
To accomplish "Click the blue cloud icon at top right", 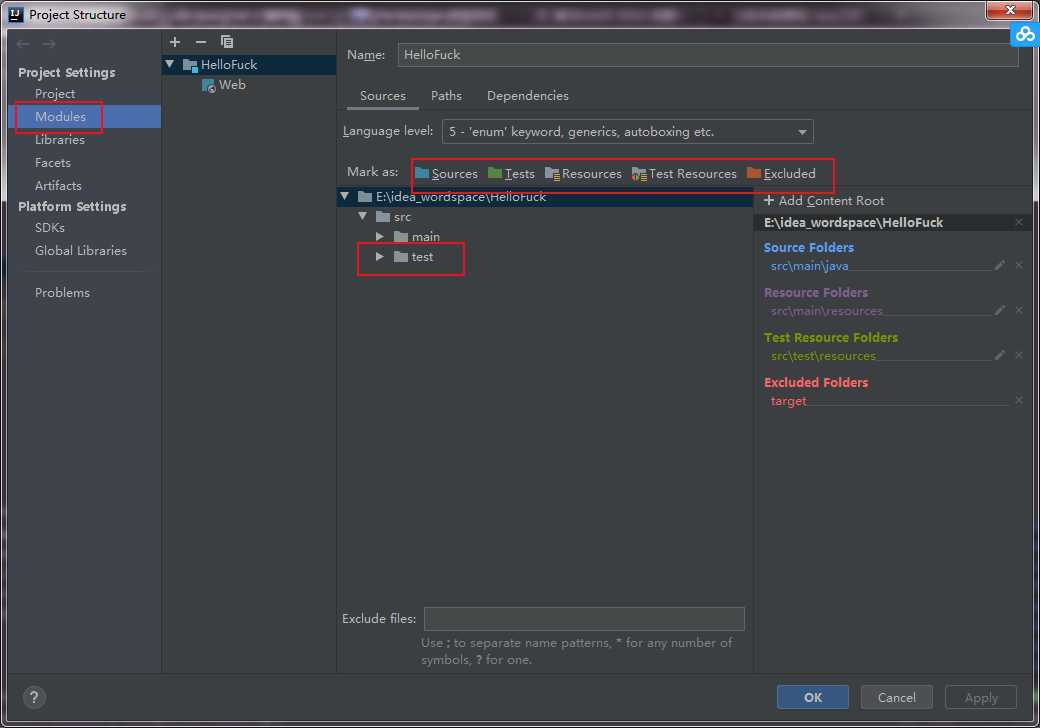I will [1025, 34].
